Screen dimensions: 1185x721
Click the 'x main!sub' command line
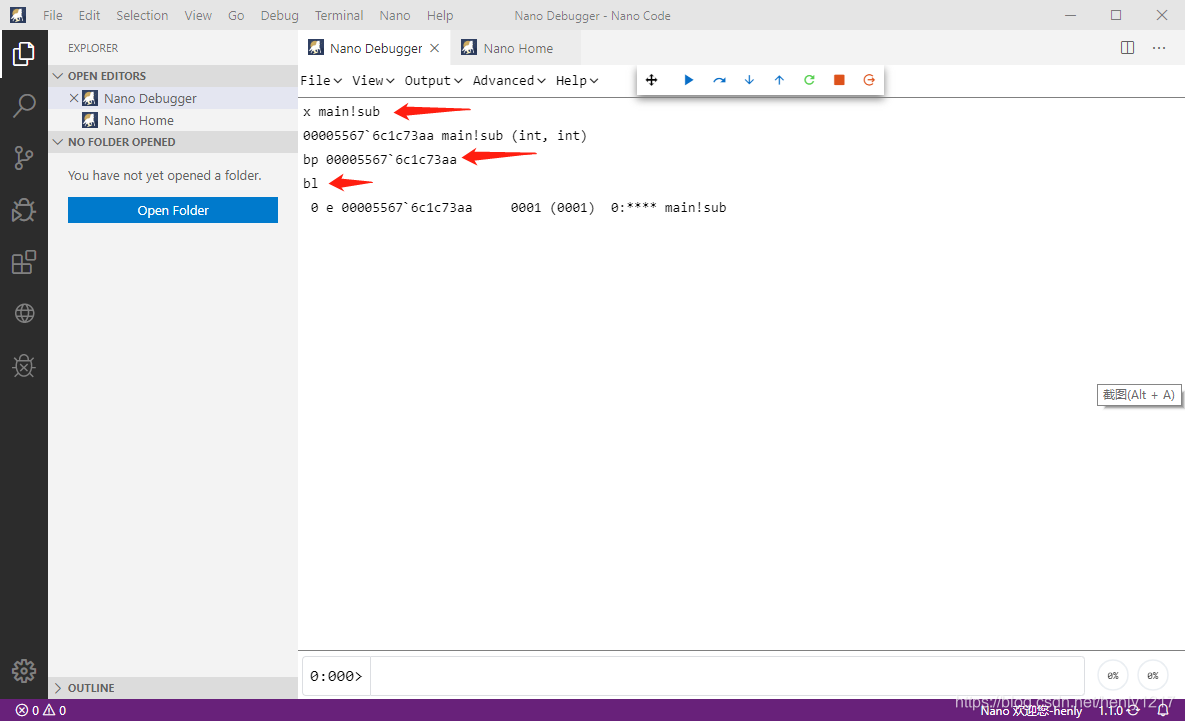coord(342,112)
